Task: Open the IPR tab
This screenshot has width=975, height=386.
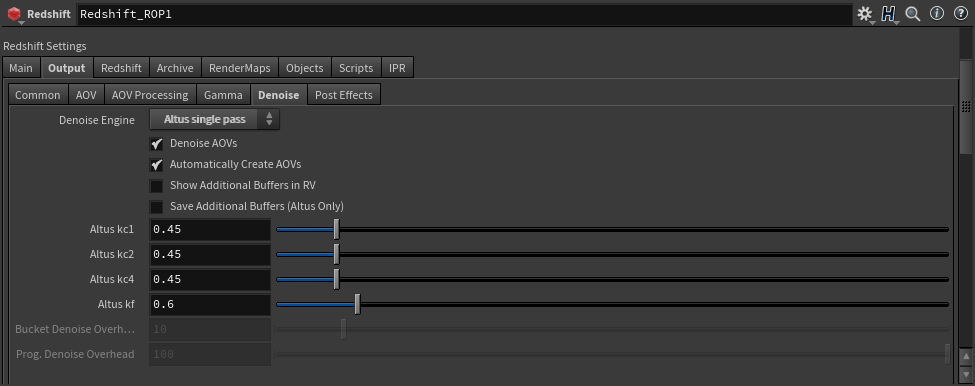Action: tap(397, 68)
